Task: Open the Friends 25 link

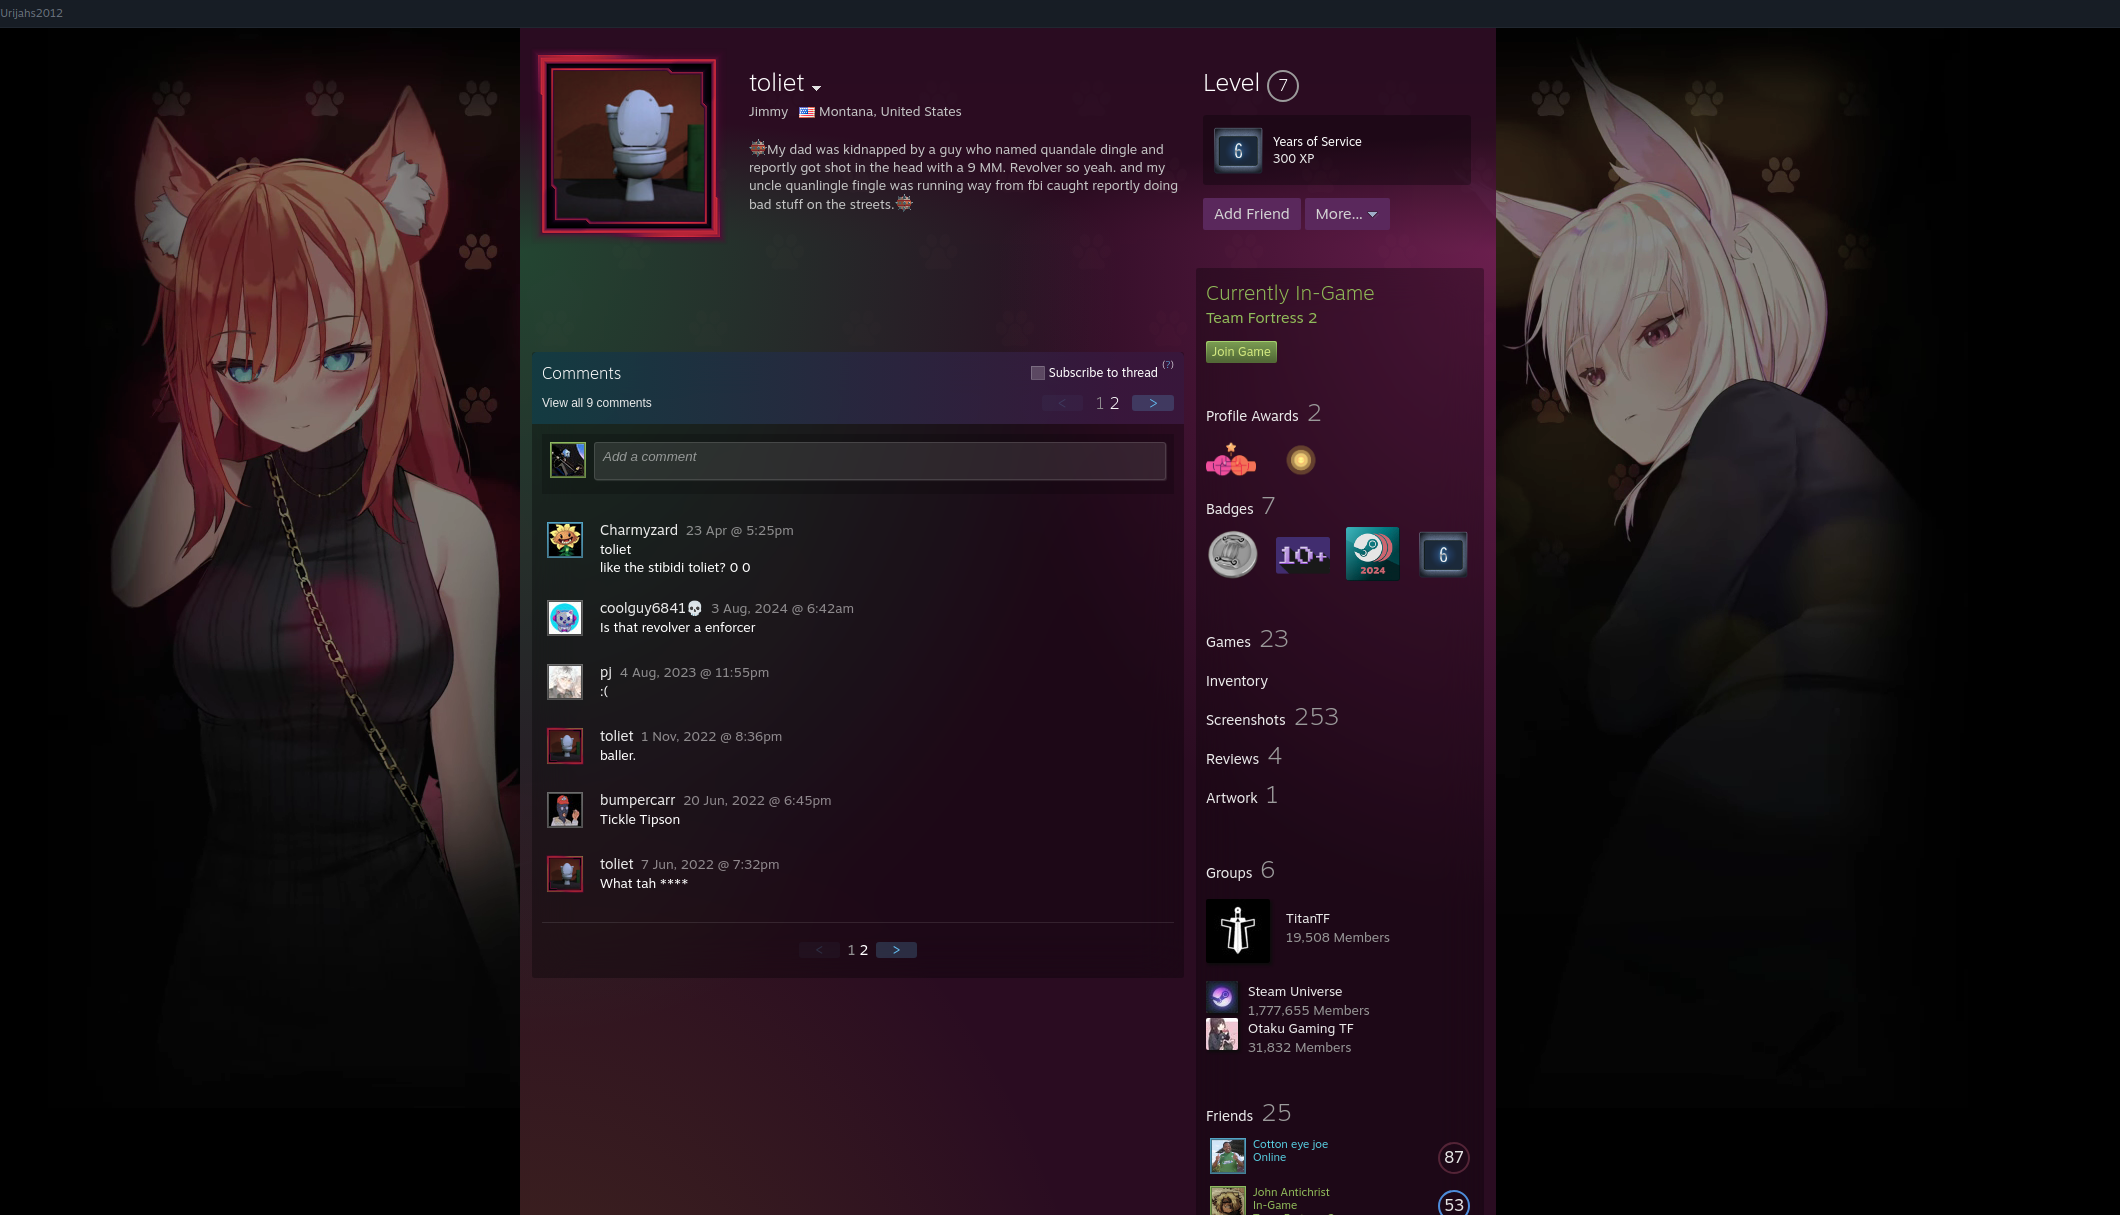Action: coord(1248,1114)
